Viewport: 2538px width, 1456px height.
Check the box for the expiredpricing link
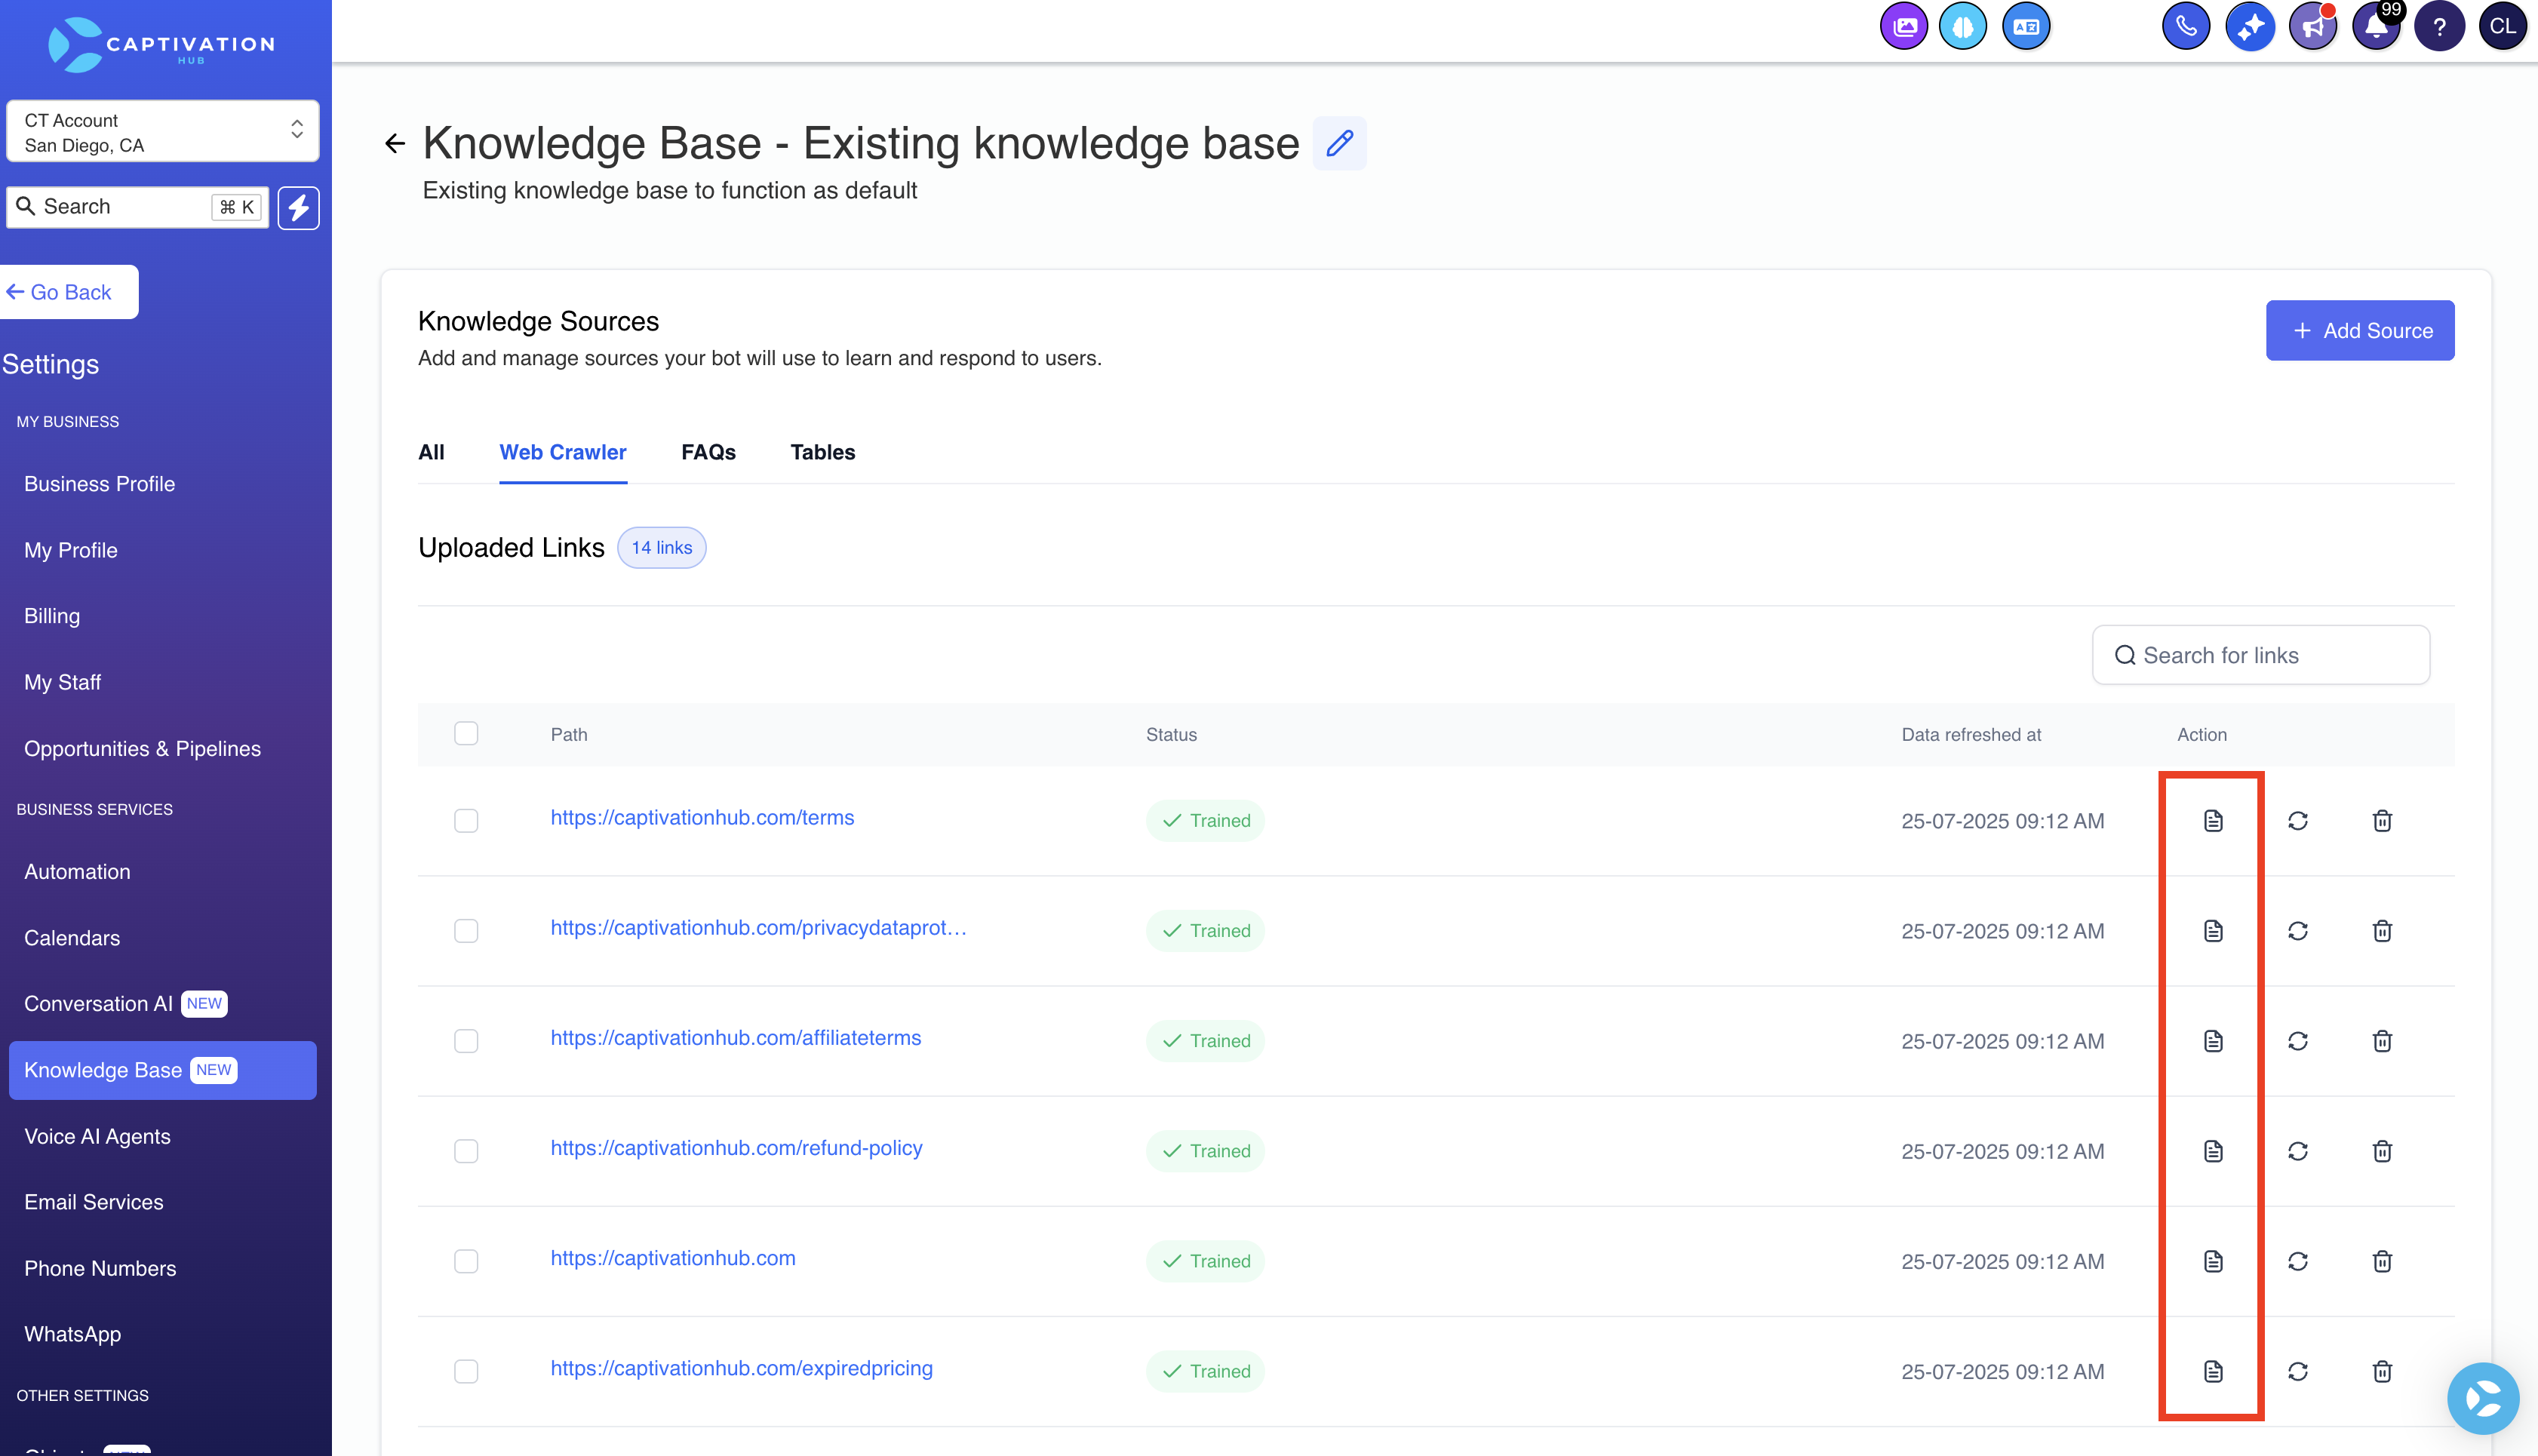pos(466,1371)
